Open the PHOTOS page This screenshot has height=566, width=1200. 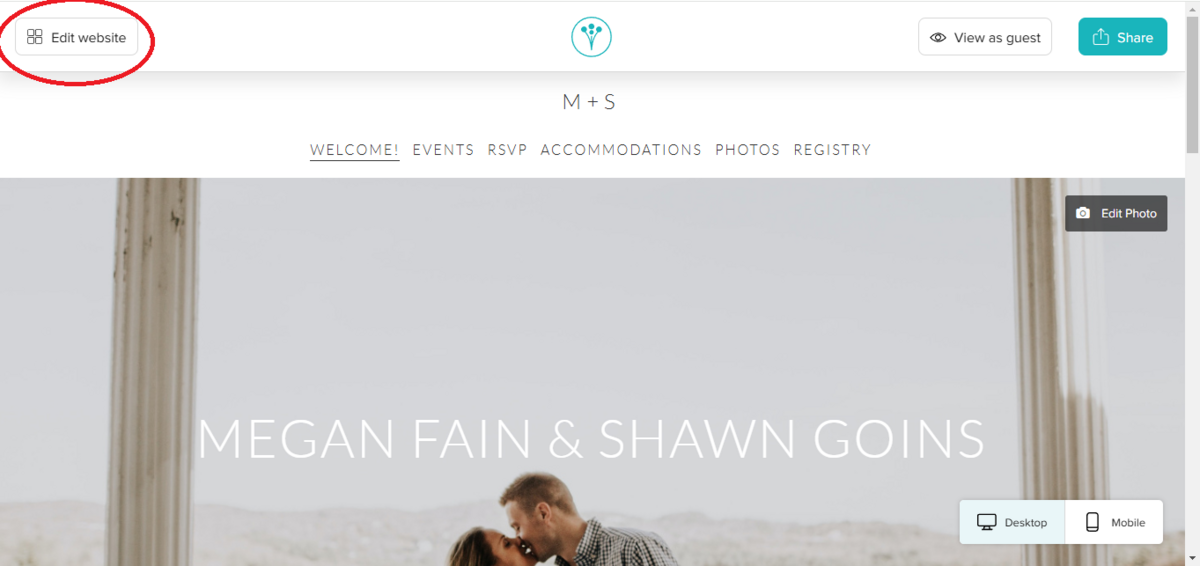[x=747, y=150]
